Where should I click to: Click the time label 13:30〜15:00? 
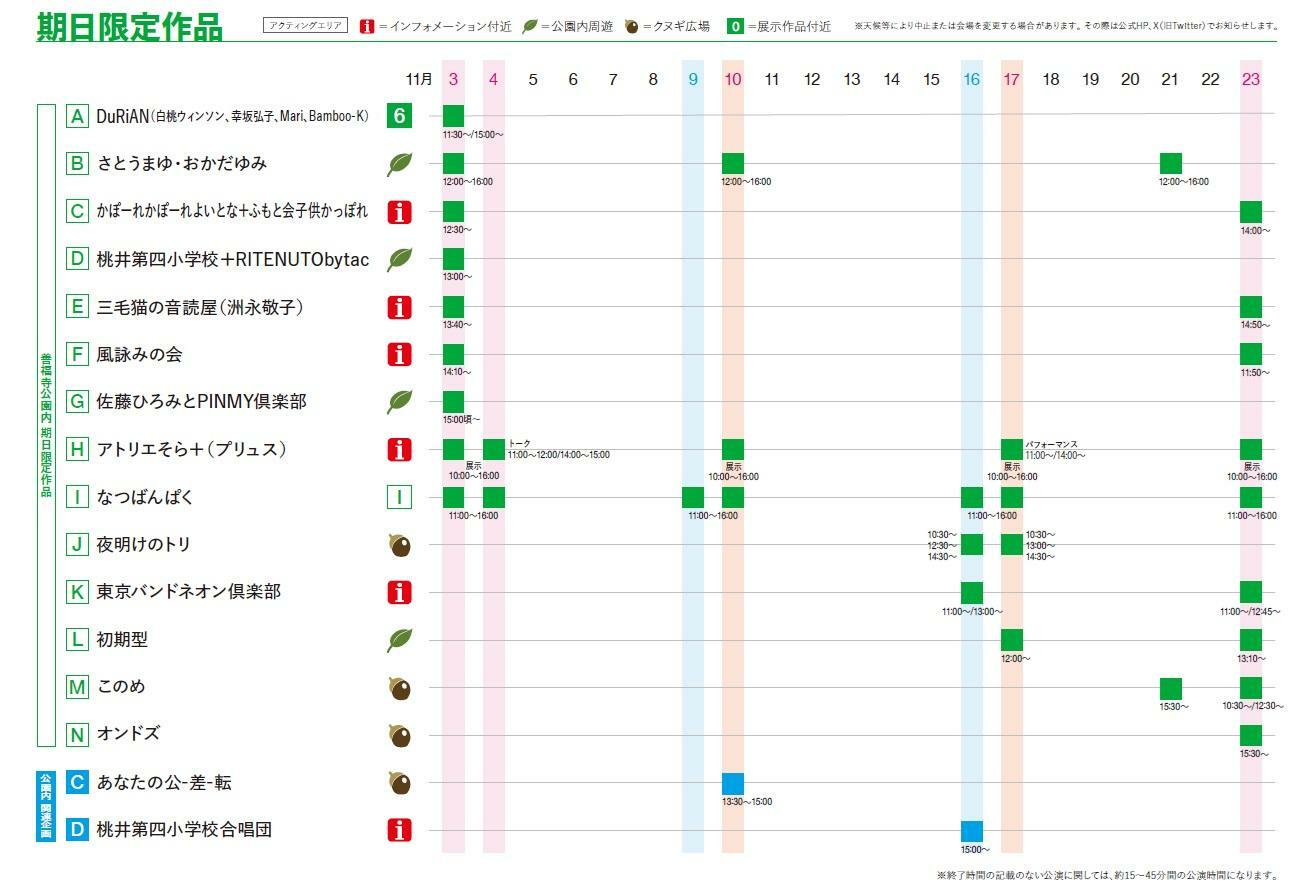(747, 802)
